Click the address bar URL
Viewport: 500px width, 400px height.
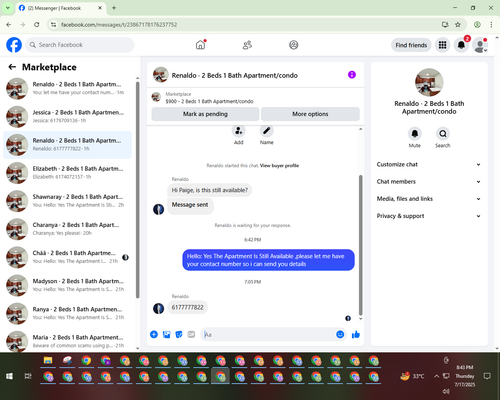coord(119,25)
